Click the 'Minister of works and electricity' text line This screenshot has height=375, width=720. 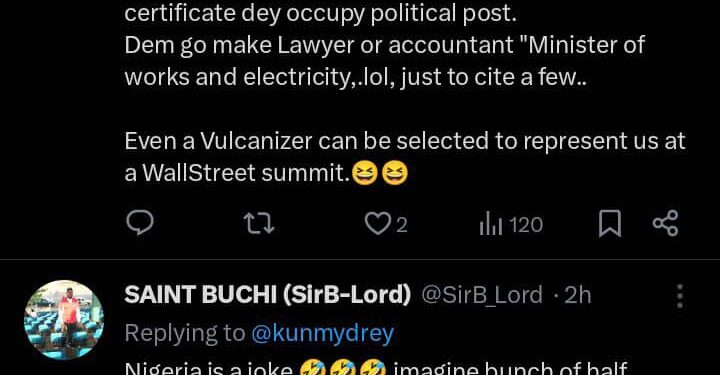pos(385,61)
